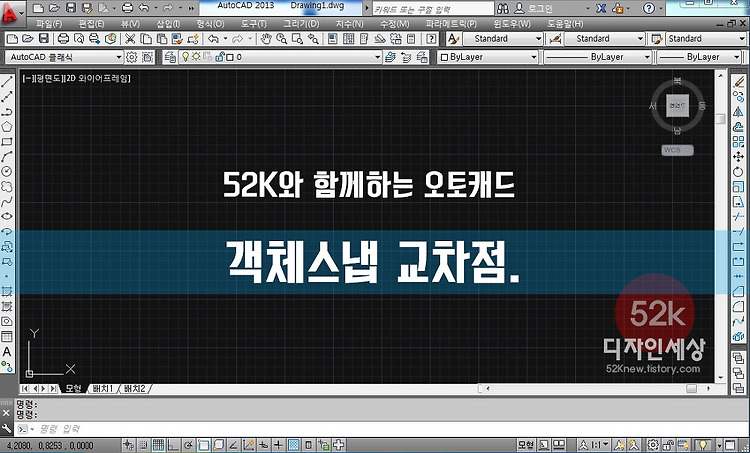
Task: Select the Polyline tool
Action: coord(7,112)
